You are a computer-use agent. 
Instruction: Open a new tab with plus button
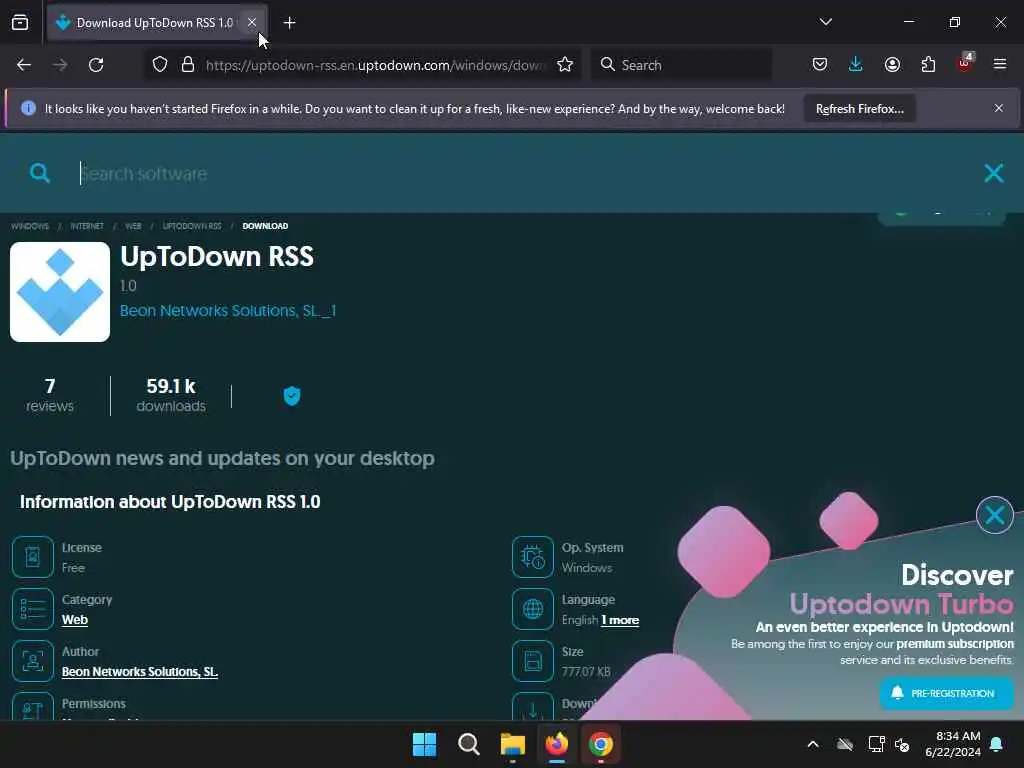pyautogui.click(x=289, y=23)
